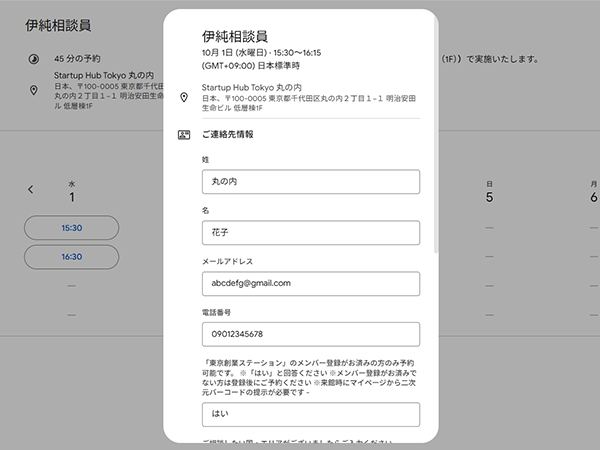Focus the メールアドレス email input field

tap(310, 283)
